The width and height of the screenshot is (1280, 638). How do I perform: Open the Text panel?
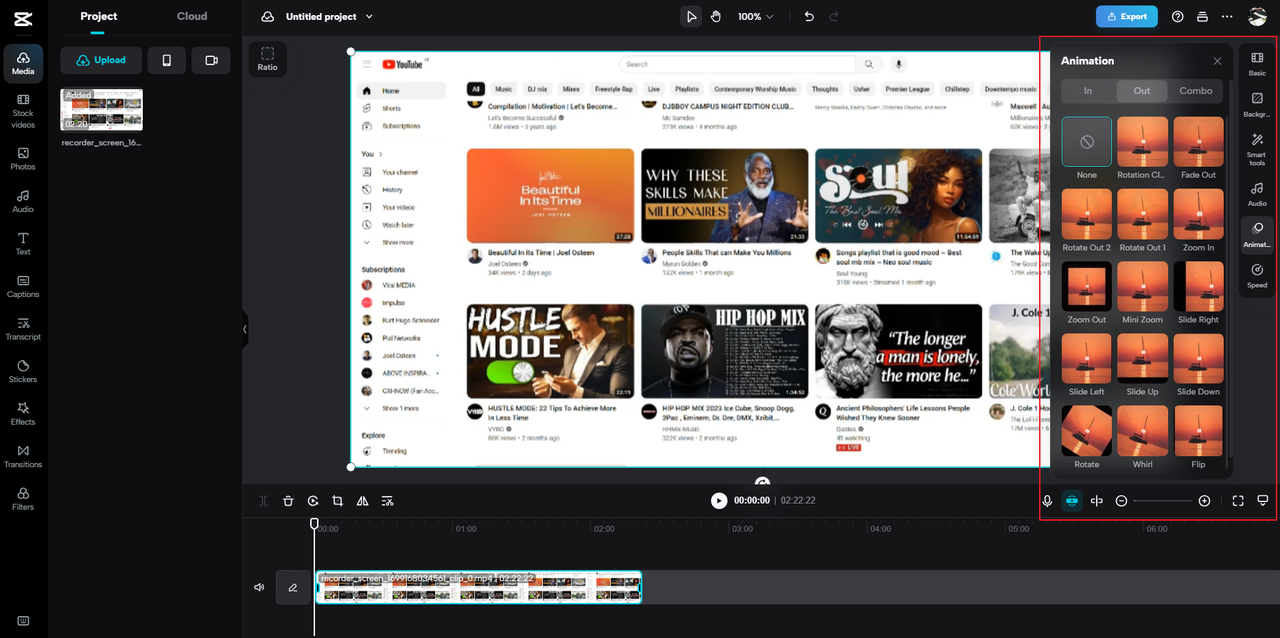[23, 244]
